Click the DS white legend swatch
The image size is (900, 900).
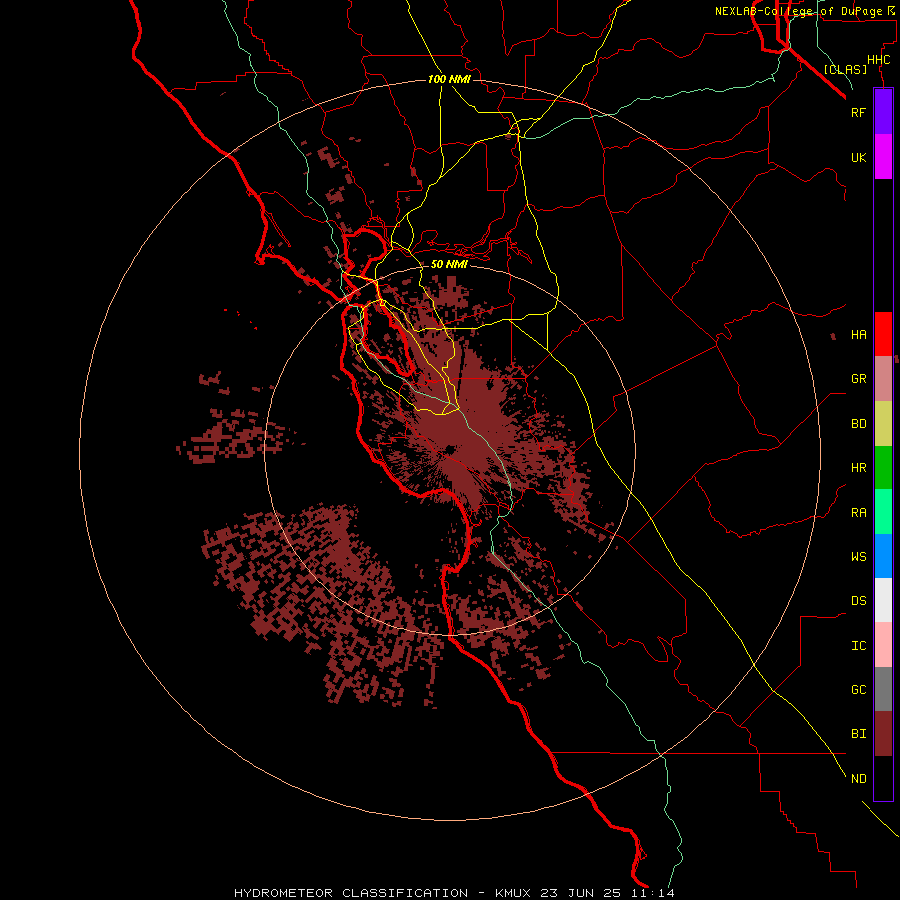pos(883,600)
